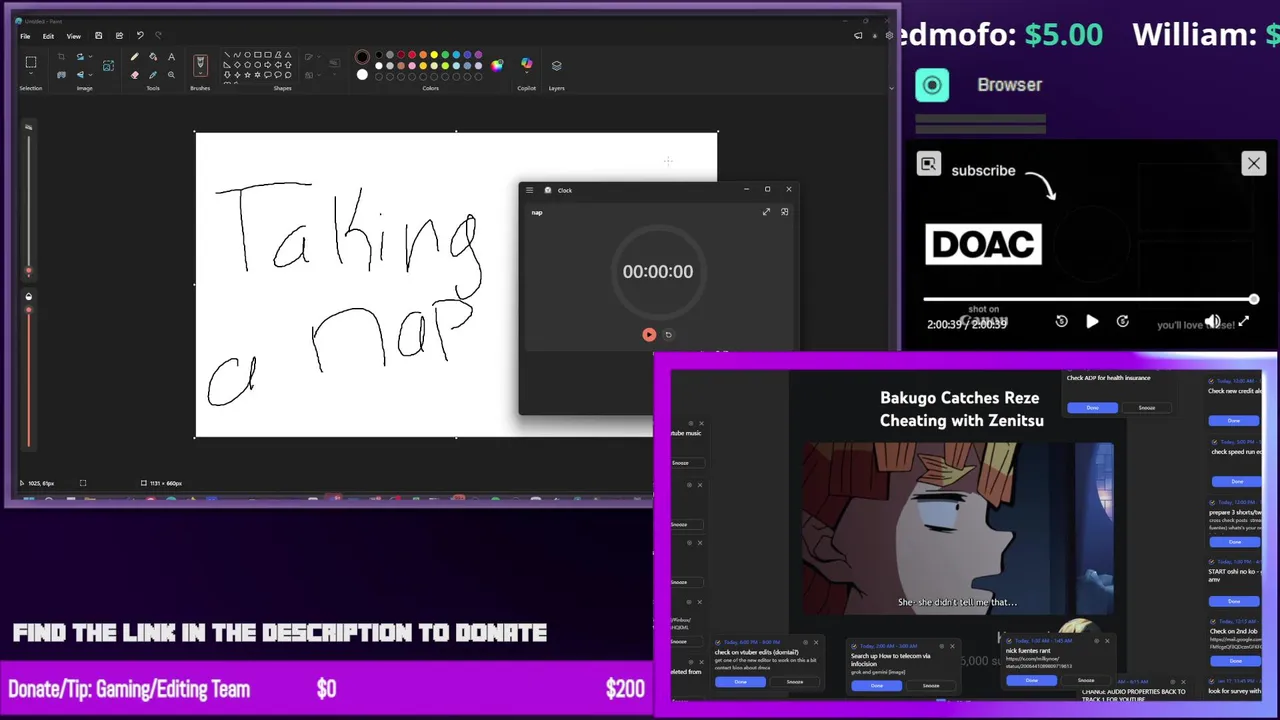Viewport: 1280px width, 720px height.
Task: Expand the Flip dropdown arrow in Paint
Action: [90, 75]
